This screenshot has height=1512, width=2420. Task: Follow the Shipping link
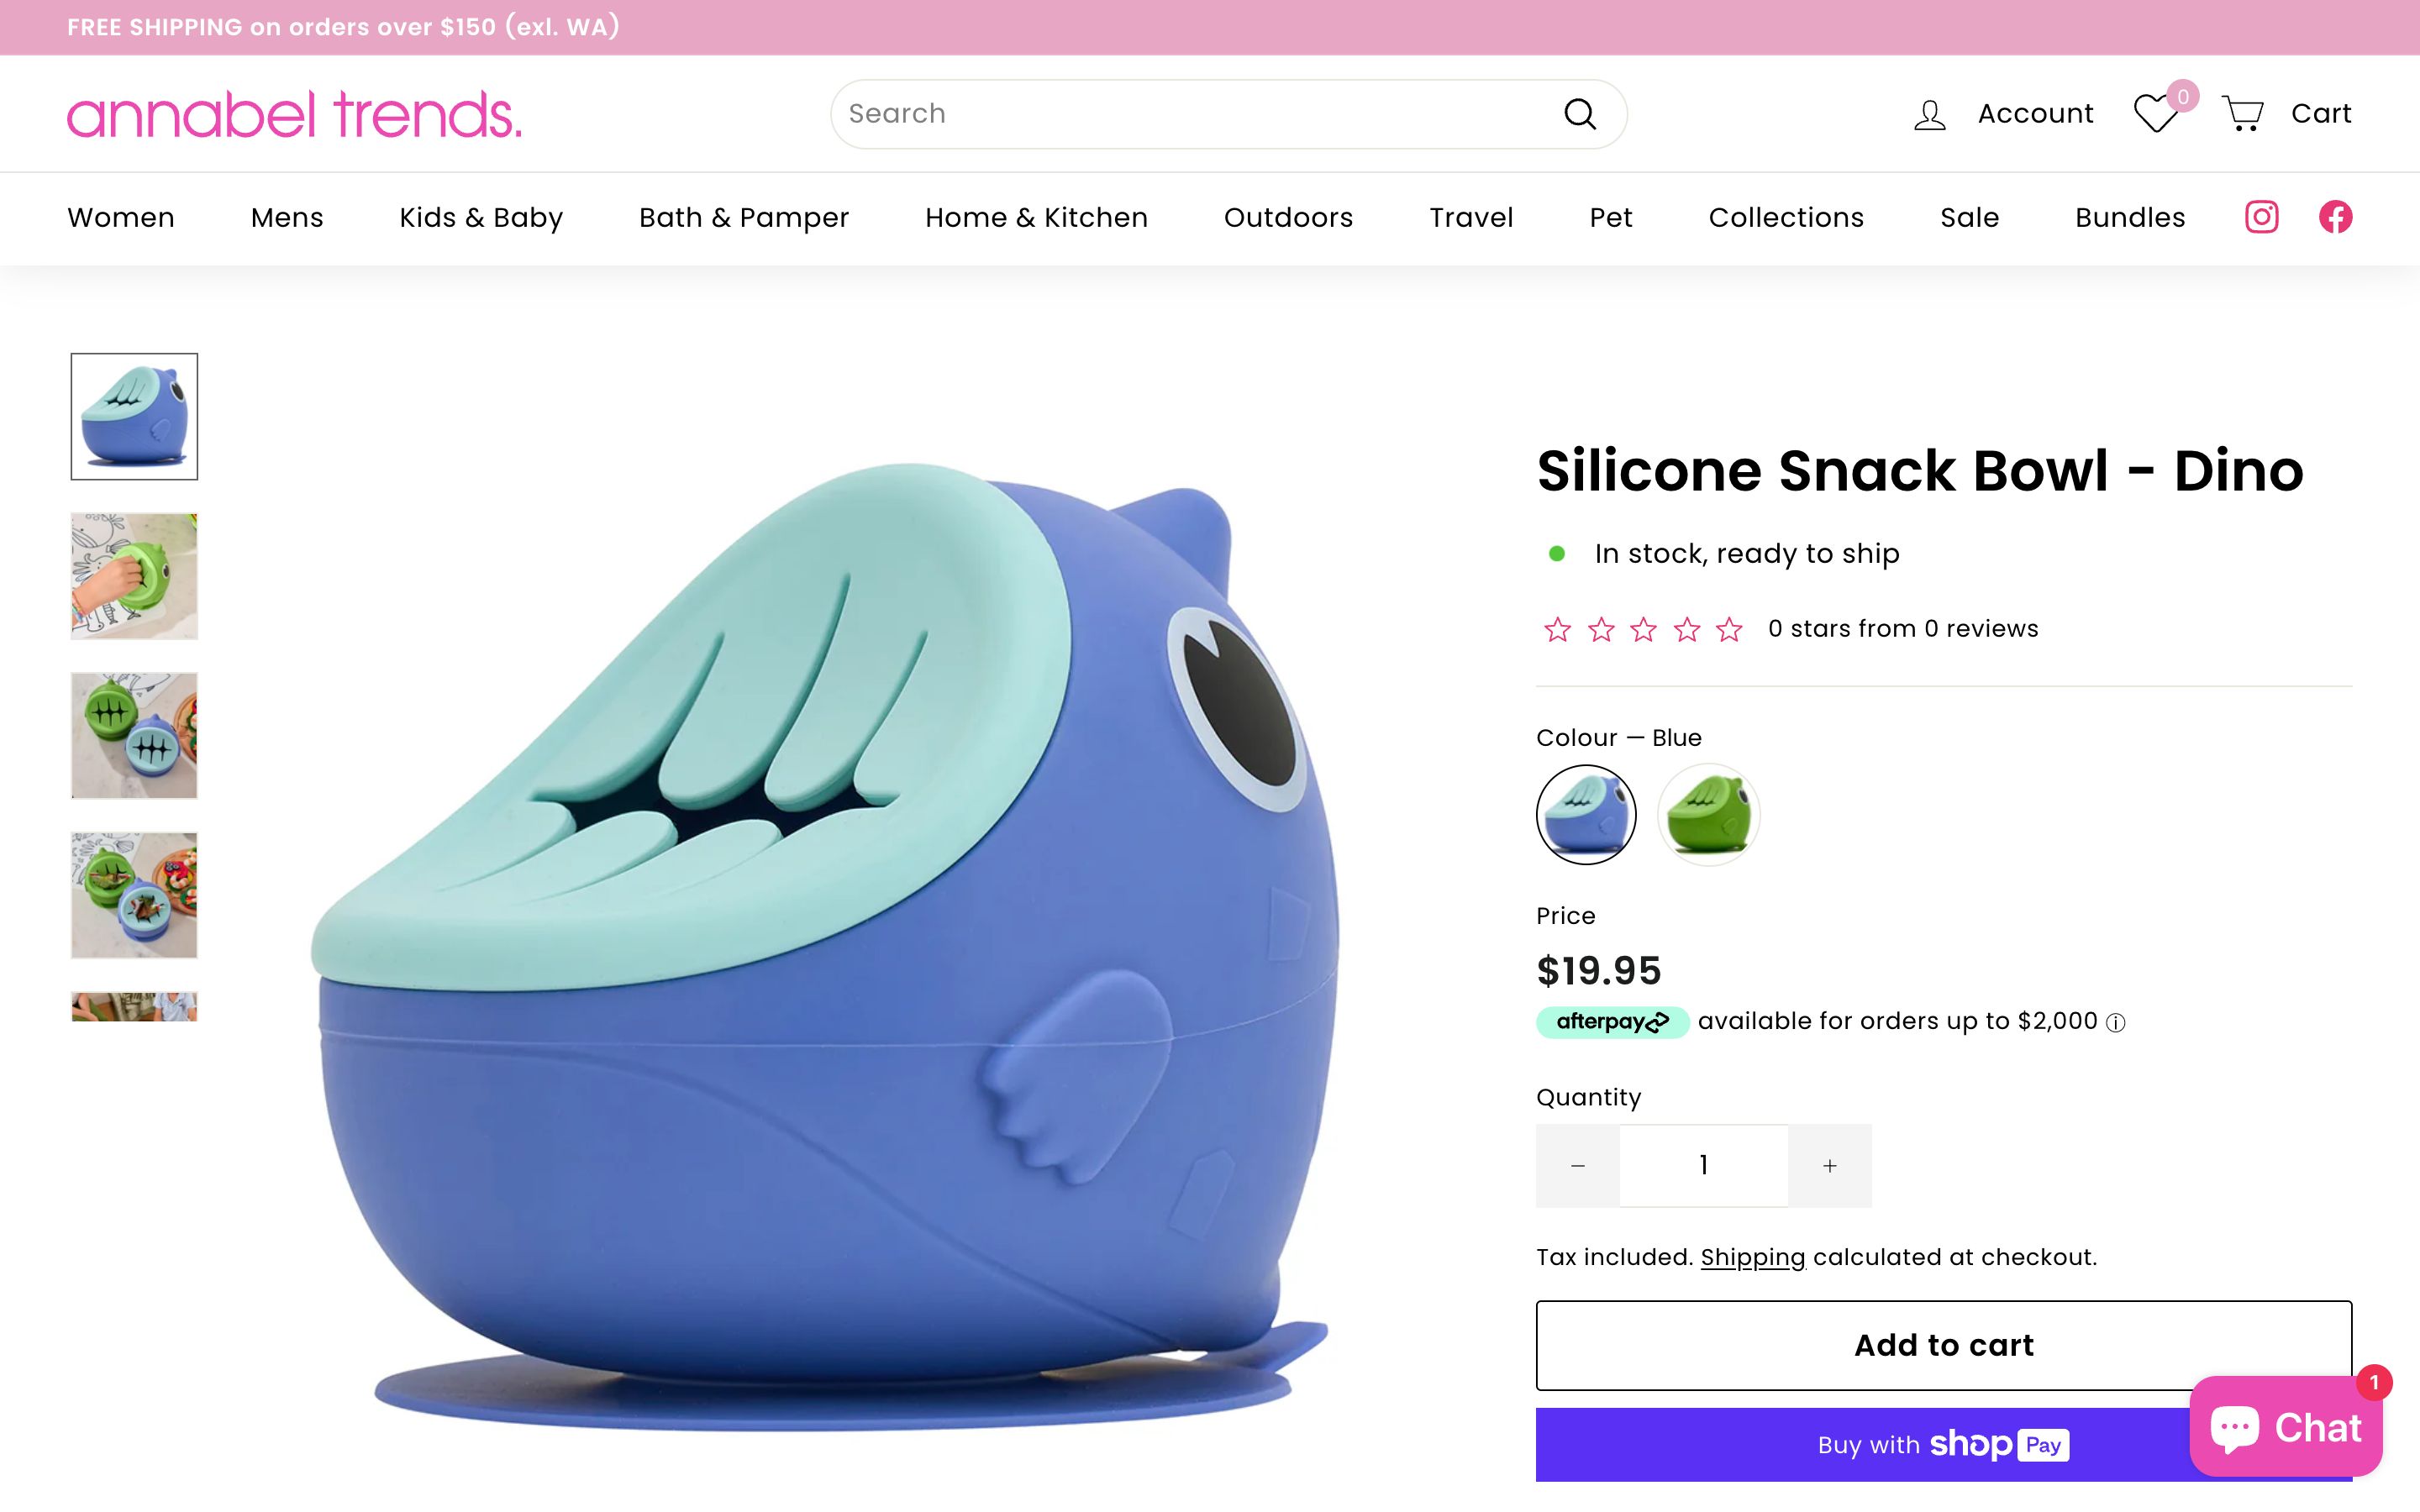[x=1752, y=1257]
